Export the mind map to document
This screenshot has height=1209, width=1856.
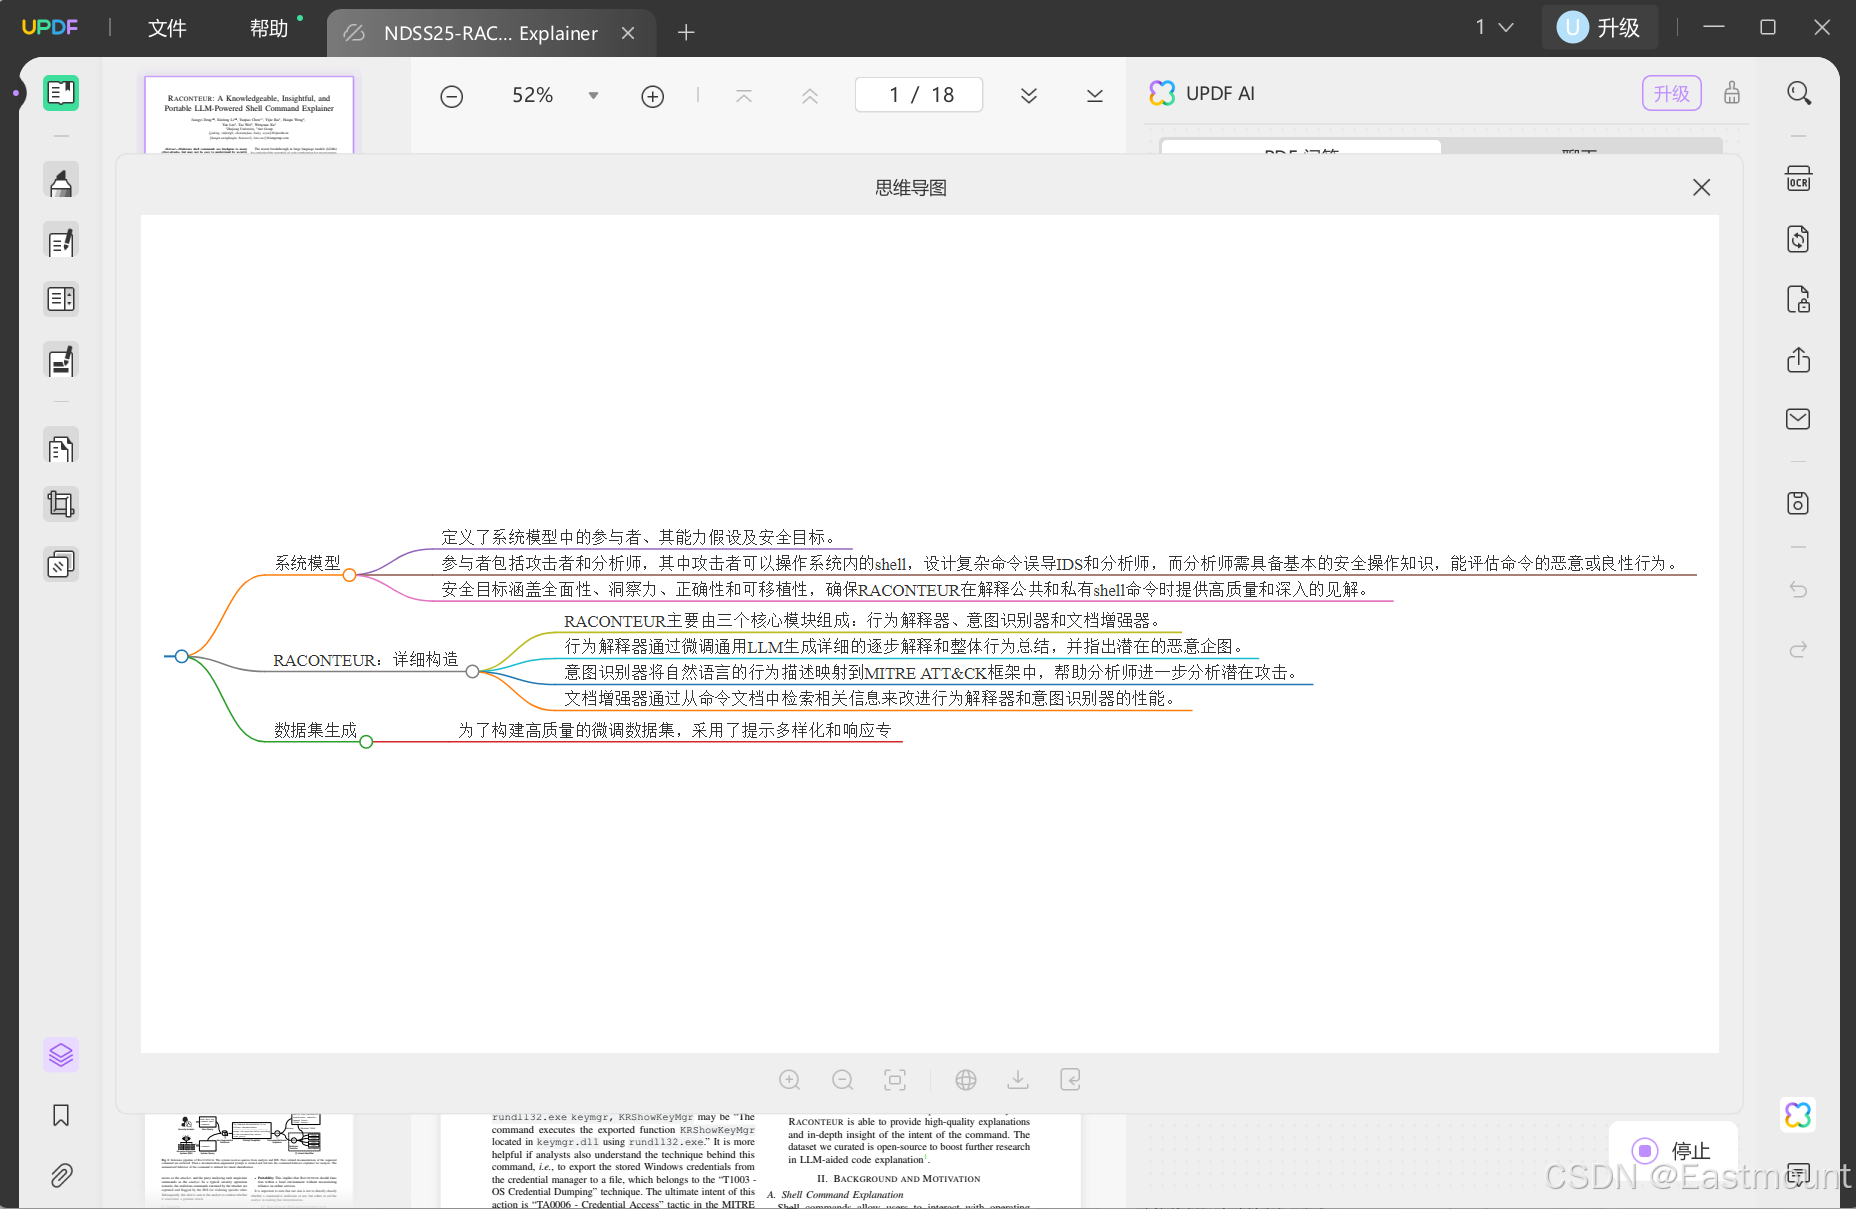point(1070,1080)
